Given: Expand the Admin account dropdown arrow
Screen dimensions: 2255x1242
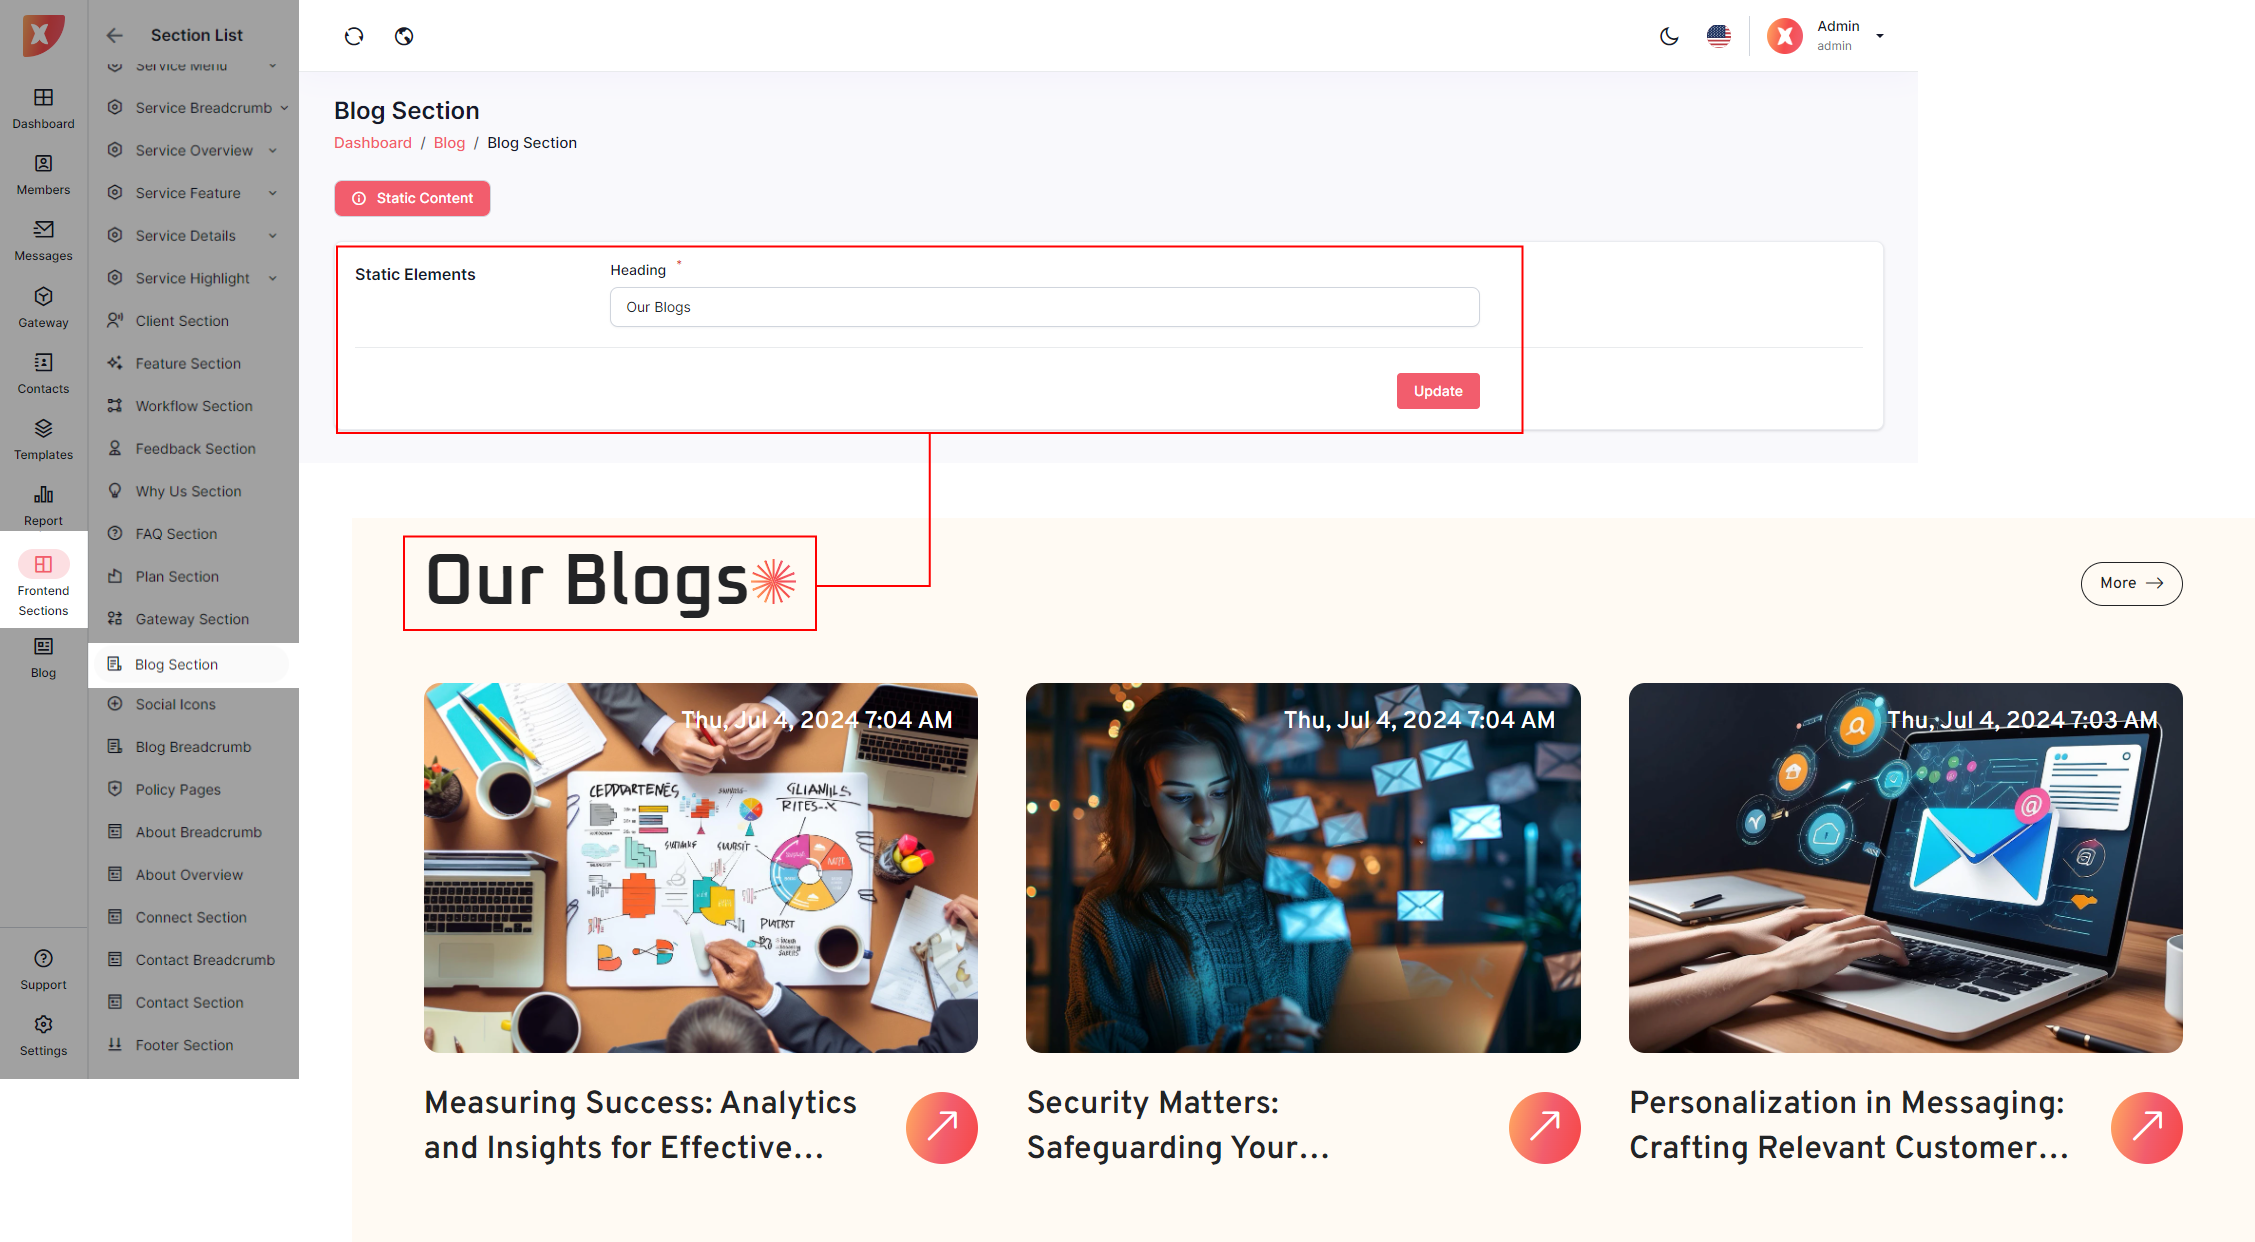Looking at the screenshot, I should pos(1880,36).
